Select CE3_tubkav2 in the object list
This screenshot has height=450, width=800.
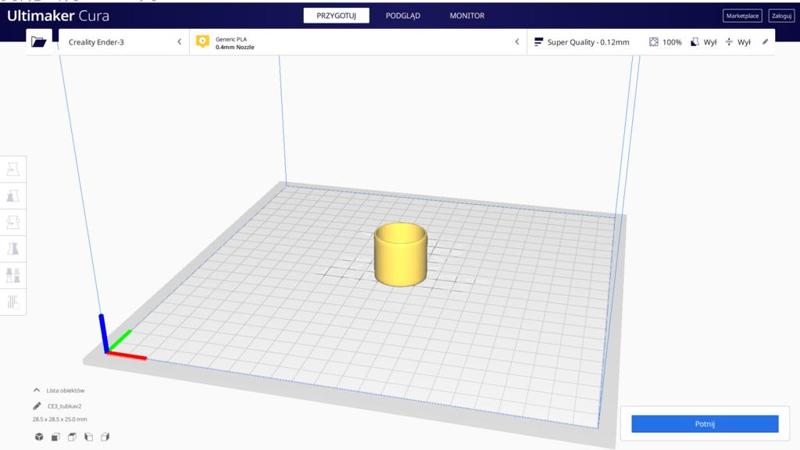click(64, 406)
